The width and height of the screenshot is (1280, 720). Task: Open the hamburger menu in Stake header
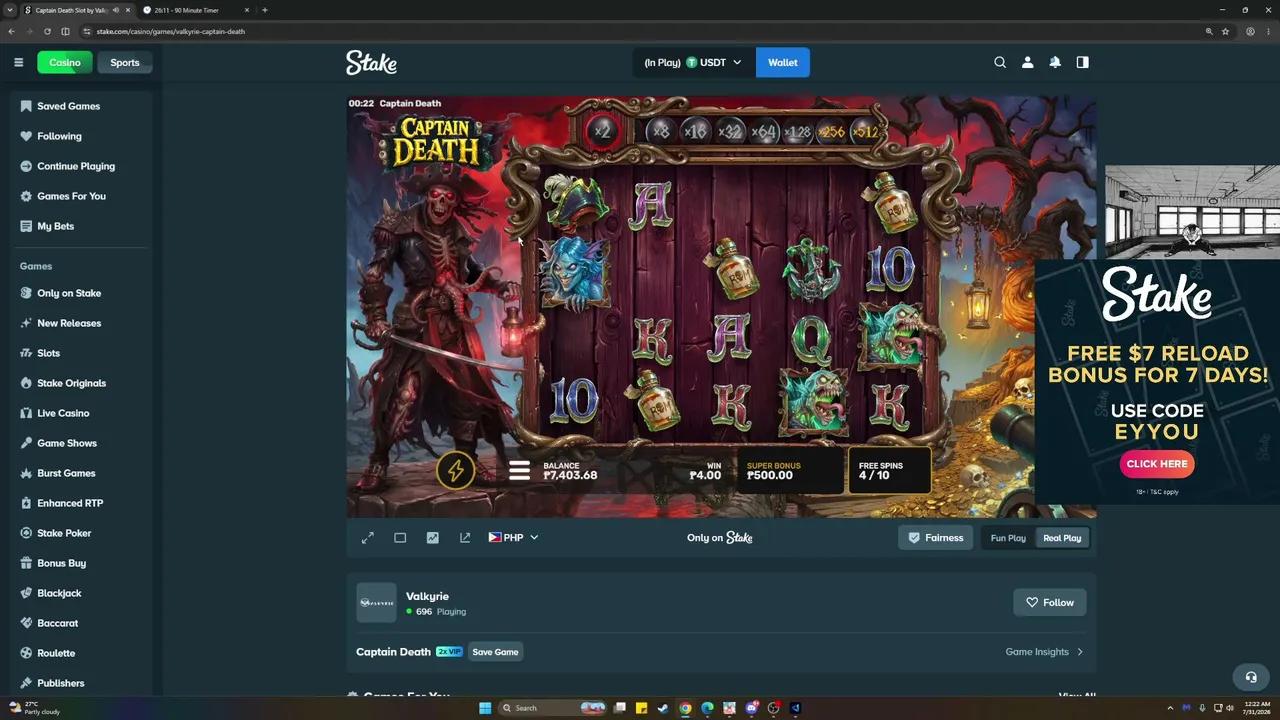tap(18, 62)
